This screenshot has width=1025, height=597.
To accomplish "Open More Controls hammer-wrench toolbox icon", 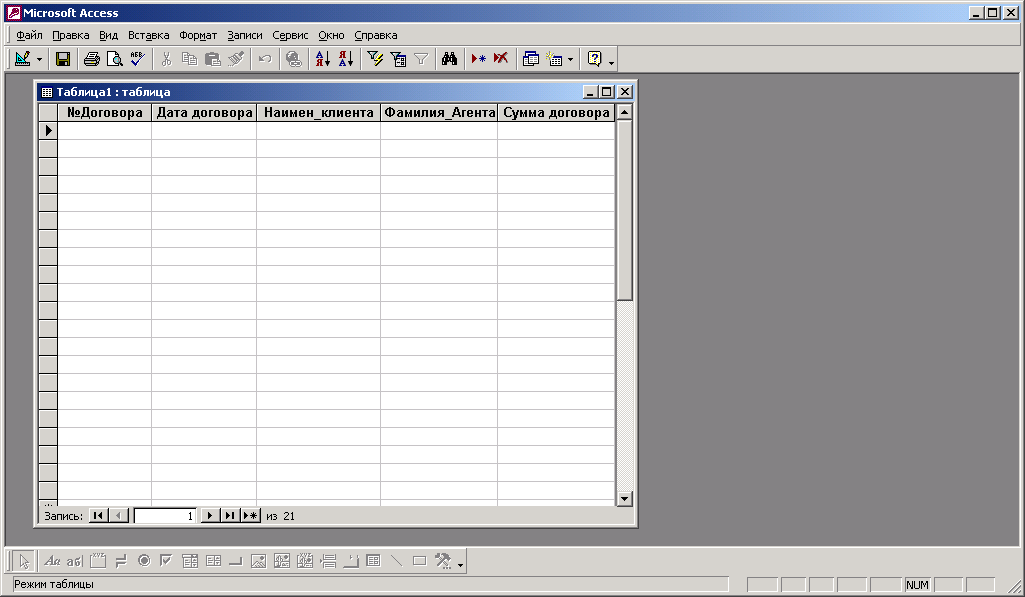I will 443,561.
